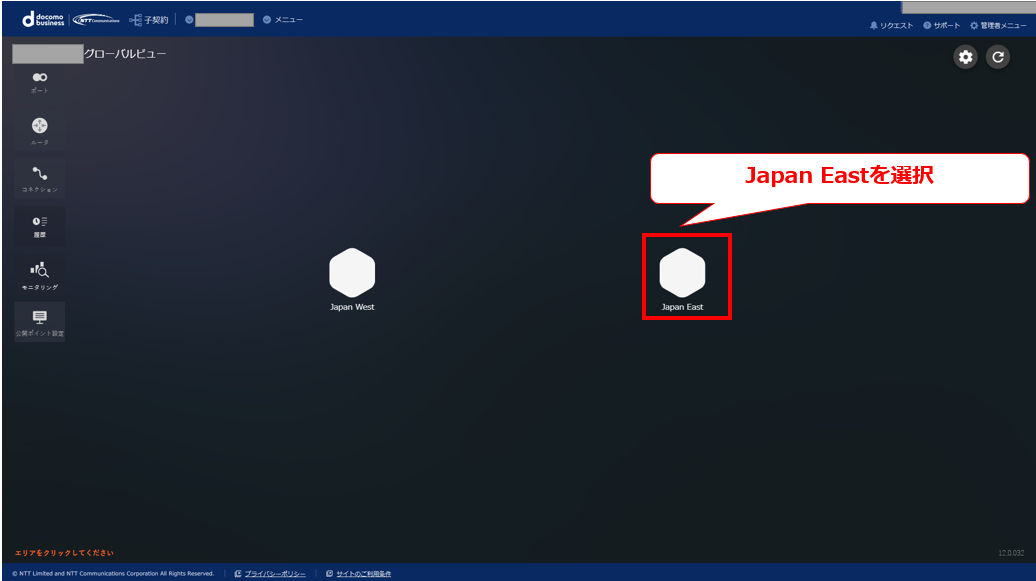Screen dimensions: 1036x581
Task: Expand the メニュー dropdown
Action: click(x=283, y=20)
